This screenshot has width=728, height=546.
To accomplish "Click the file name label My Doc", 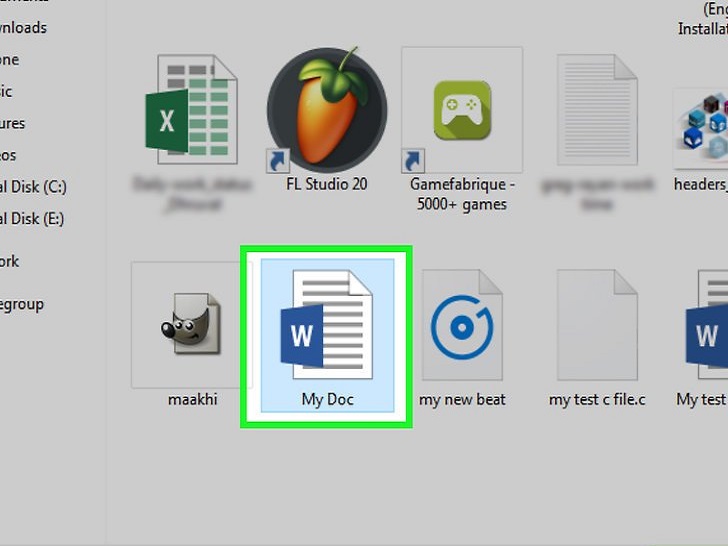I will pyautogui.click(x=327, y=399).
